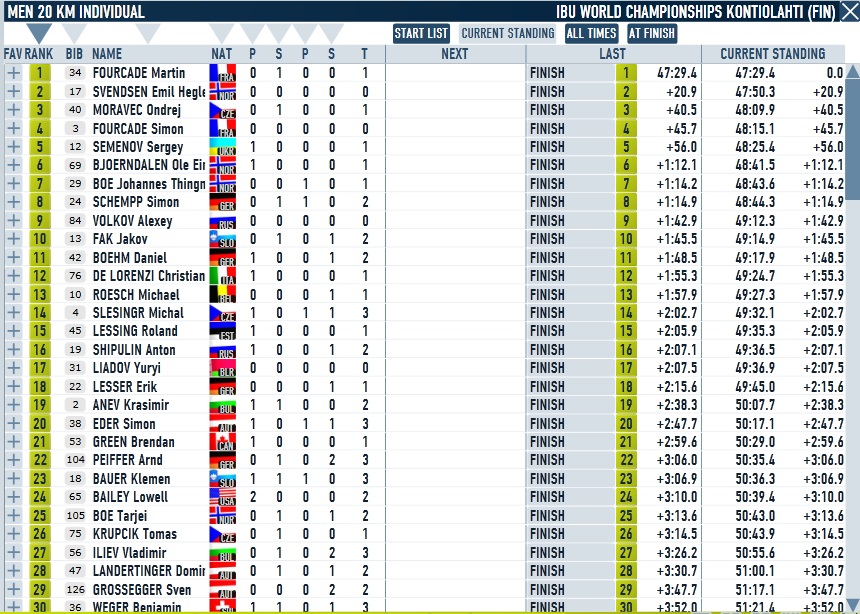Select rank 9 badge of VOLKOV Alexey
860x614 pixels.
point(39,221)
